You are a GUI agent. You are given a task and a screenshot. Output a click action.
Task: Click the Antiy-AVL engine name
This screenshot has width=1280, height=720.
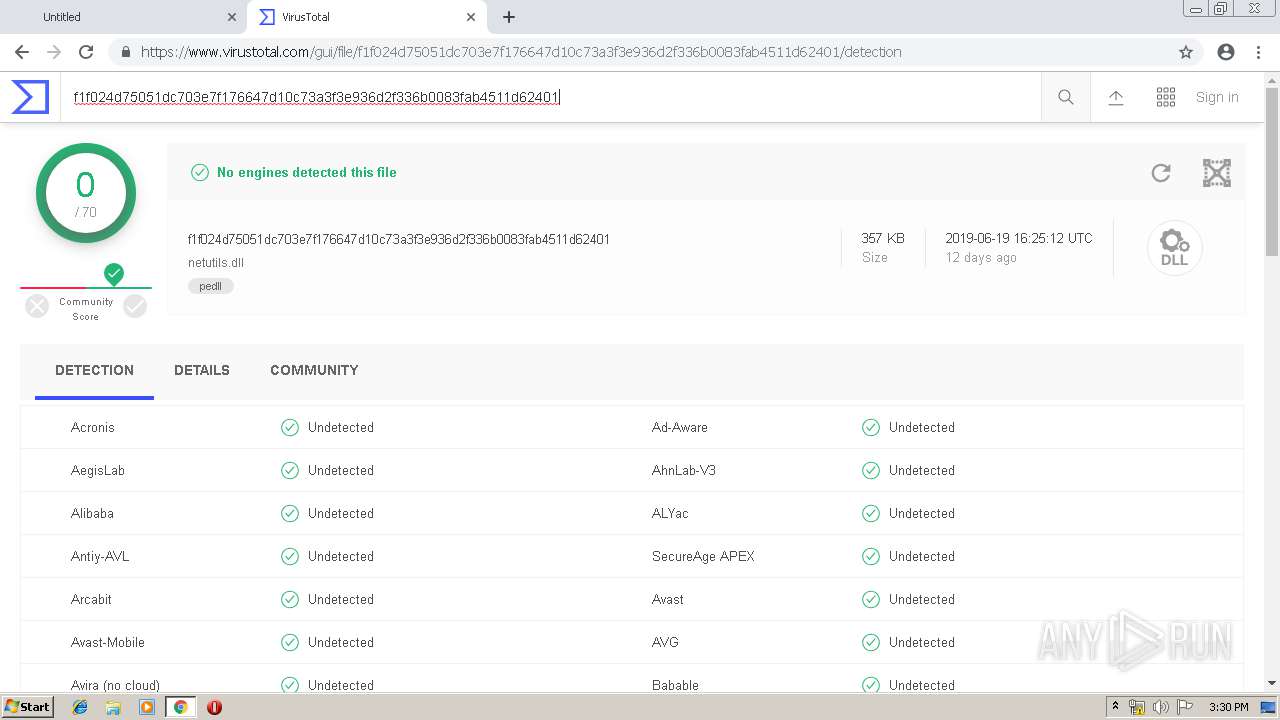click(x=100, y=556)
